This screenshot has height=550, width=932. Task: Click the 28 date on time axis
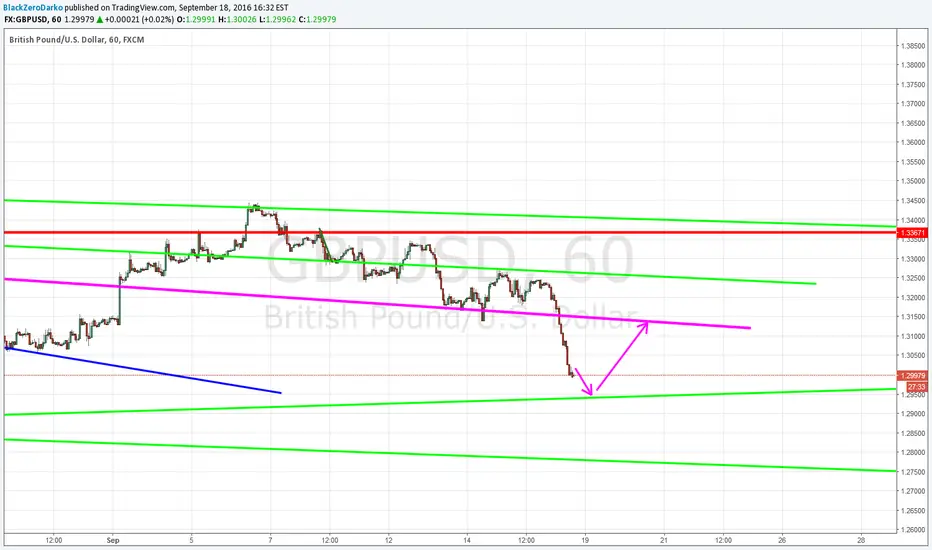(861, 540)
